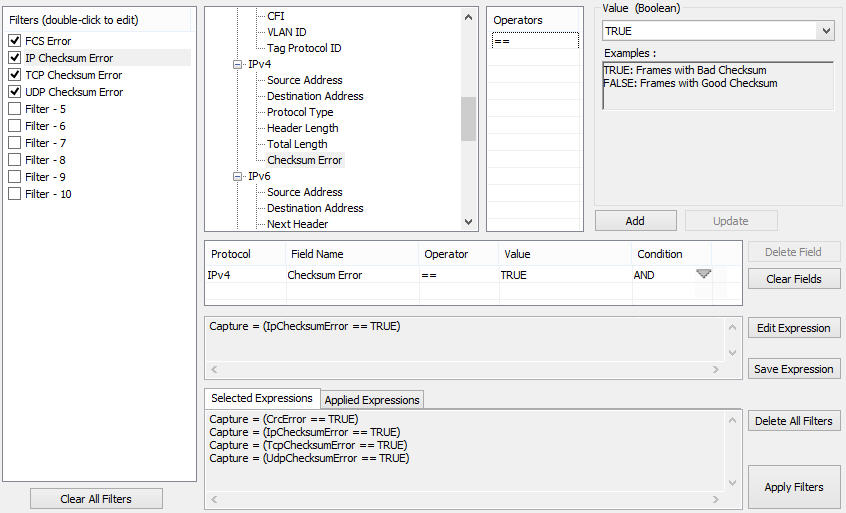Image resolution: width=846 pixels, height=513 pixels.
Task: Click the Apply Filters button
Action: tap(794, 487)
